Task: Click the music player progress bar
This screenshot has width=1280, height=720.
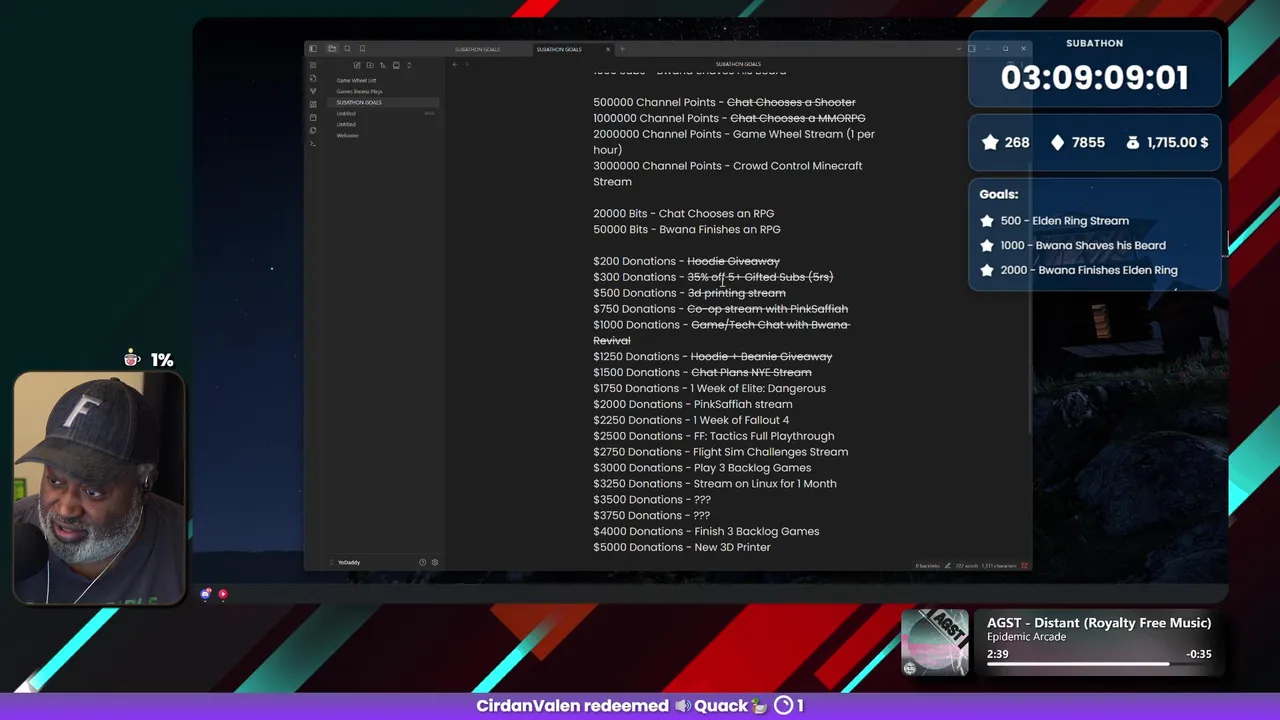Action: tap(1099, 663)
